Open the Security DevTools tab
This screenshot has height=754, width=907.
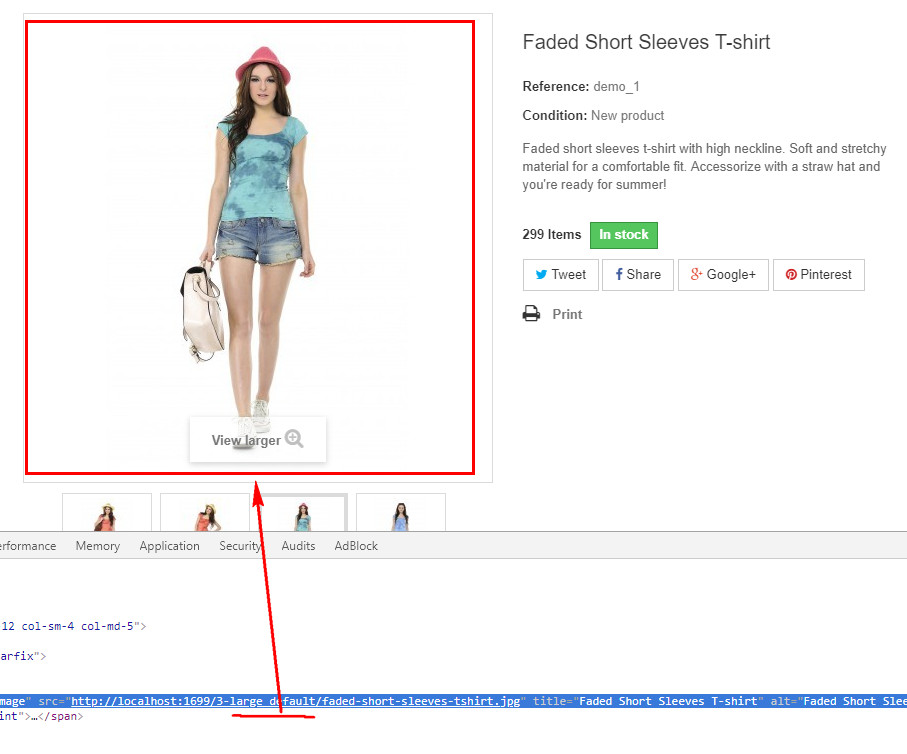pyautogui.click(x=240, y=546)
